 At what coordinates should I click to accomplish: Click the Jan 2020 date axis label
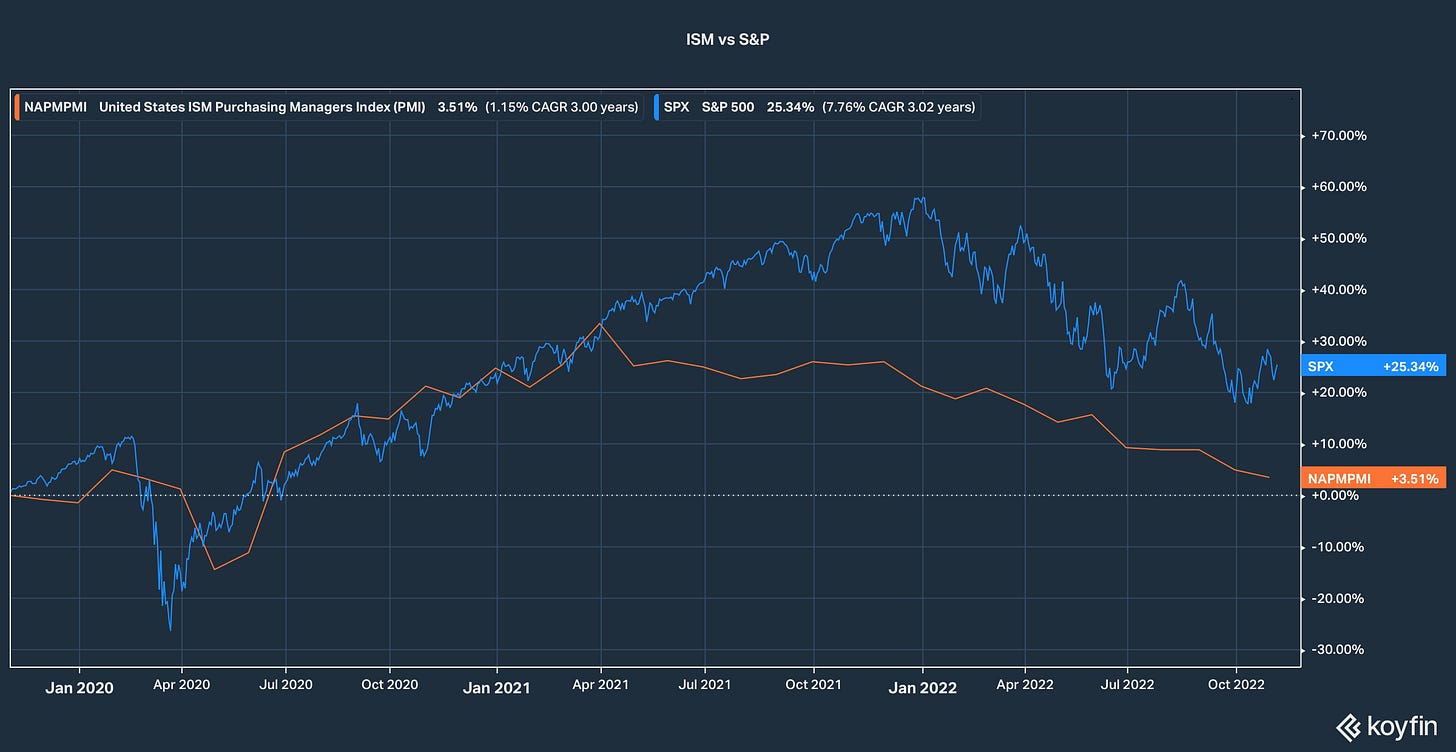[x=79, y=687]
